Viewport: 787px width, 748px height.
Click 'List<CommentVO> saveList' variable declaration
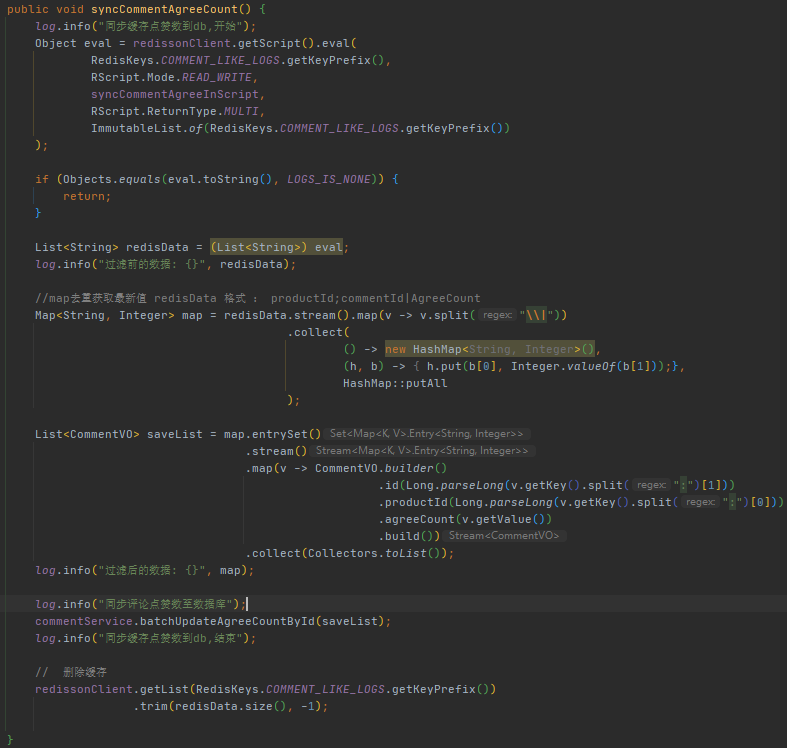point(118,434)
